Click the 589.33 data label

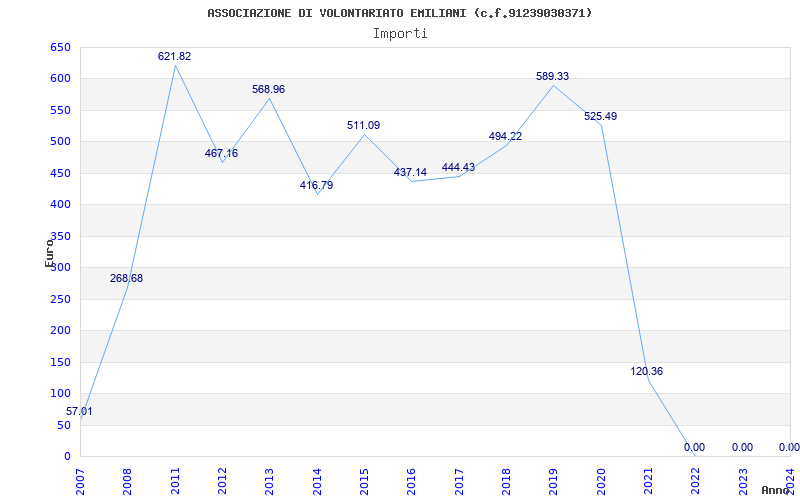tap(553, 77)
